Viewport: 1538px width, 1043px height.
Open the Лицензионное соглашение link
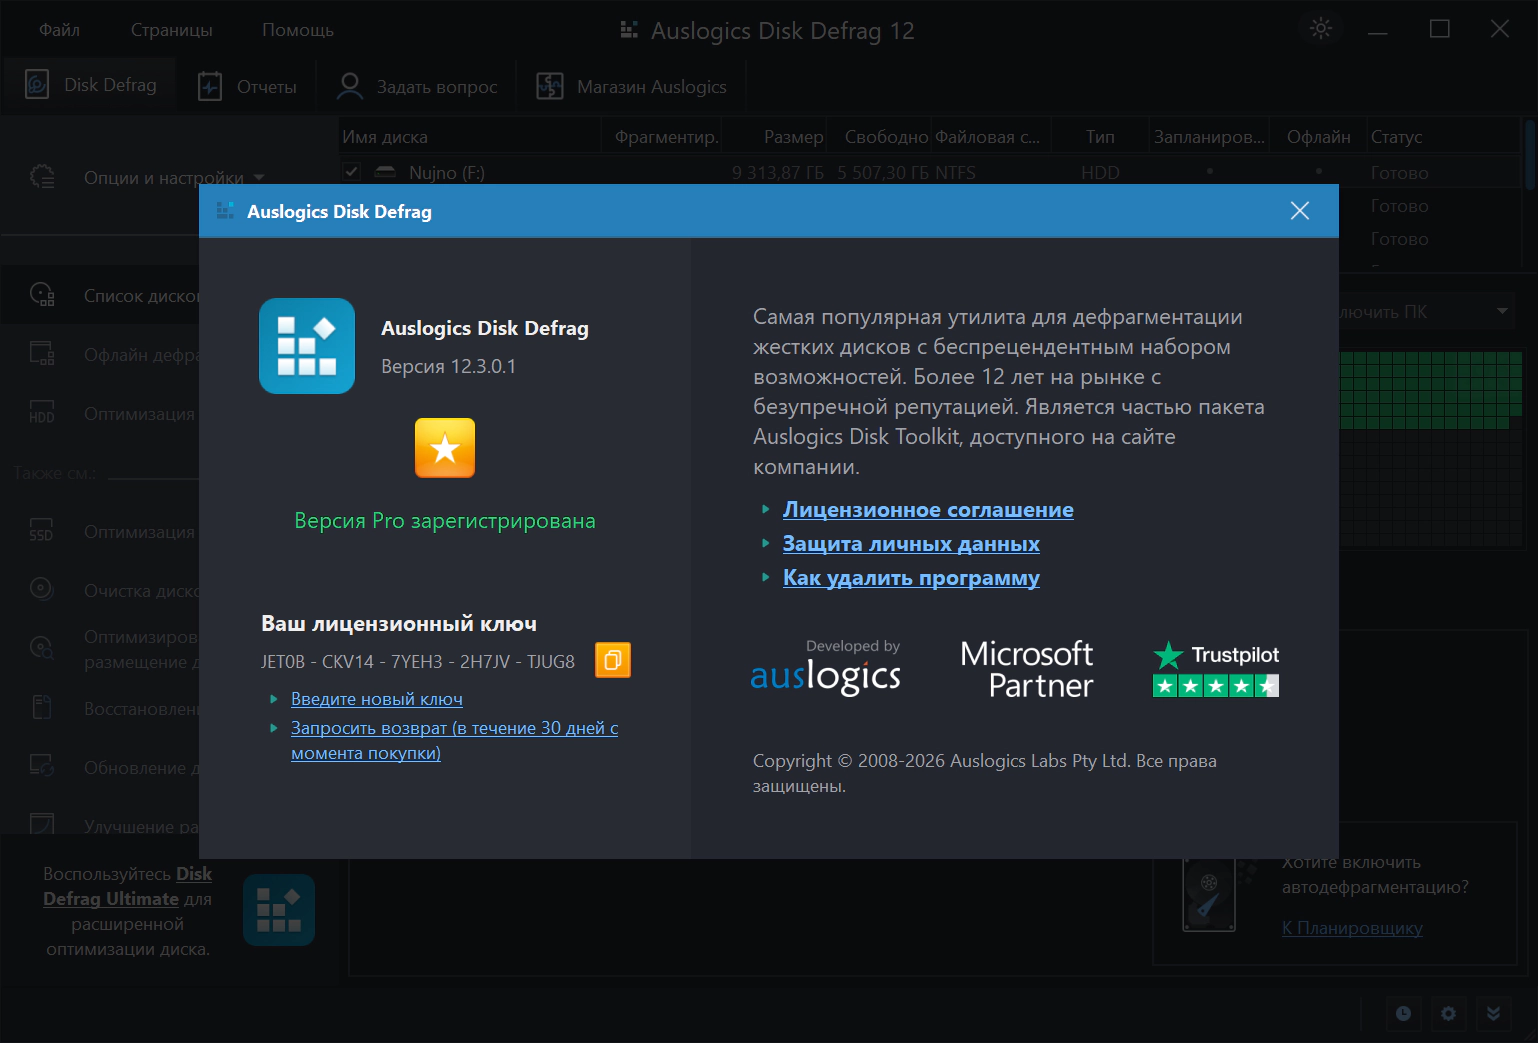click(x=928, y=510)
